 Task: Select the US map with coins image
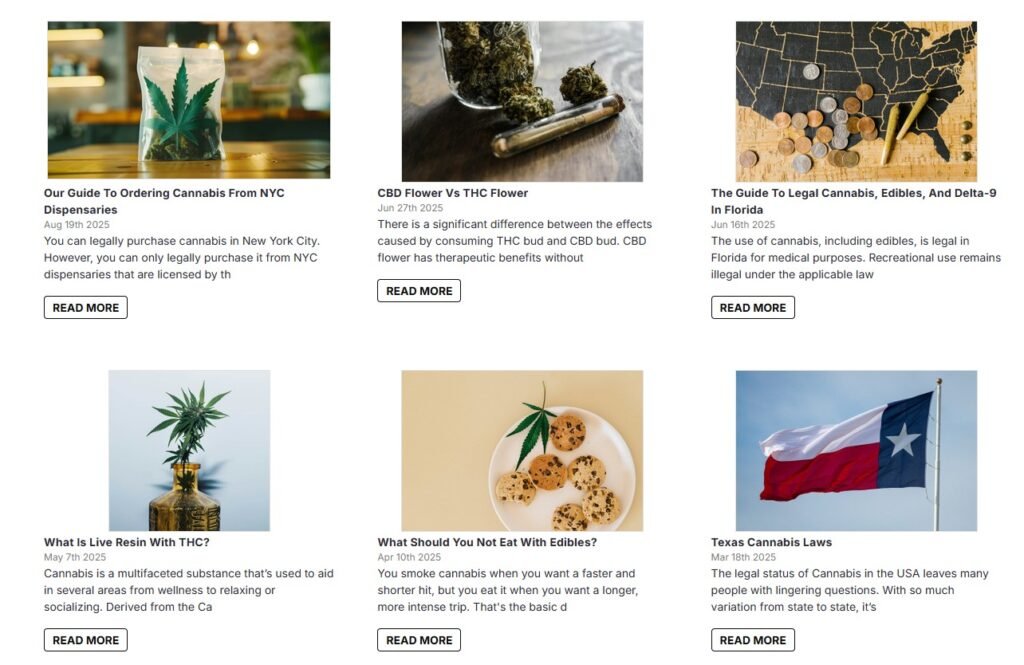tap(856, 100)
